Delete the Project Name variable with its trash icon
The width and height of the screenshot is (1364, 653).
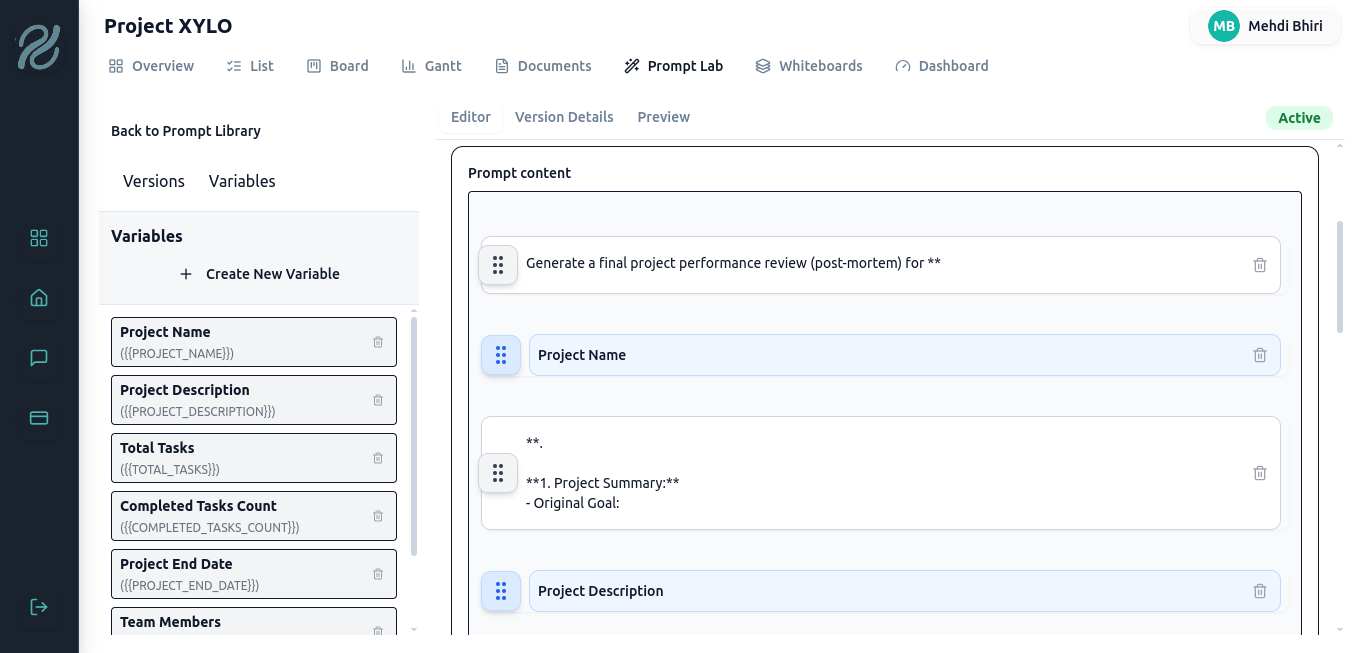coord(378,342)
